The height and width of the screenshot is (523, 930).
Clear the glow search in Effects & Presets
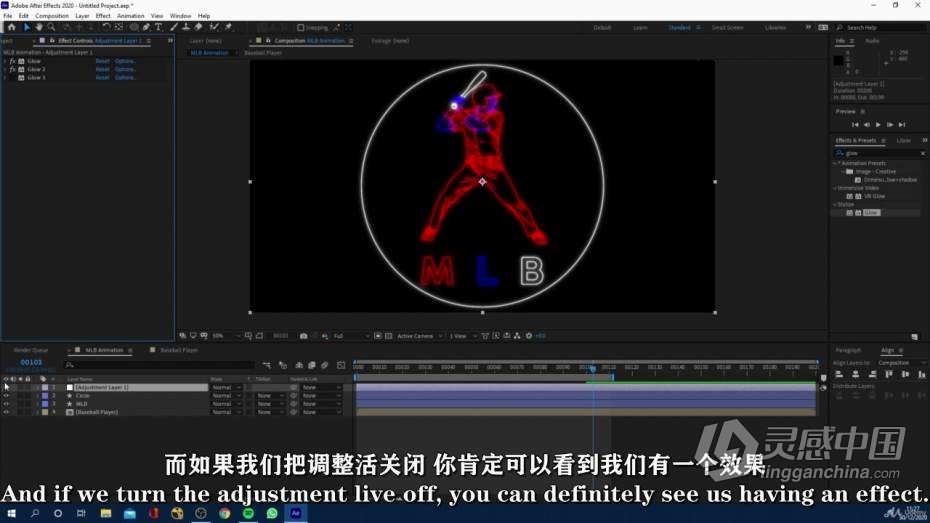(922, 154)
